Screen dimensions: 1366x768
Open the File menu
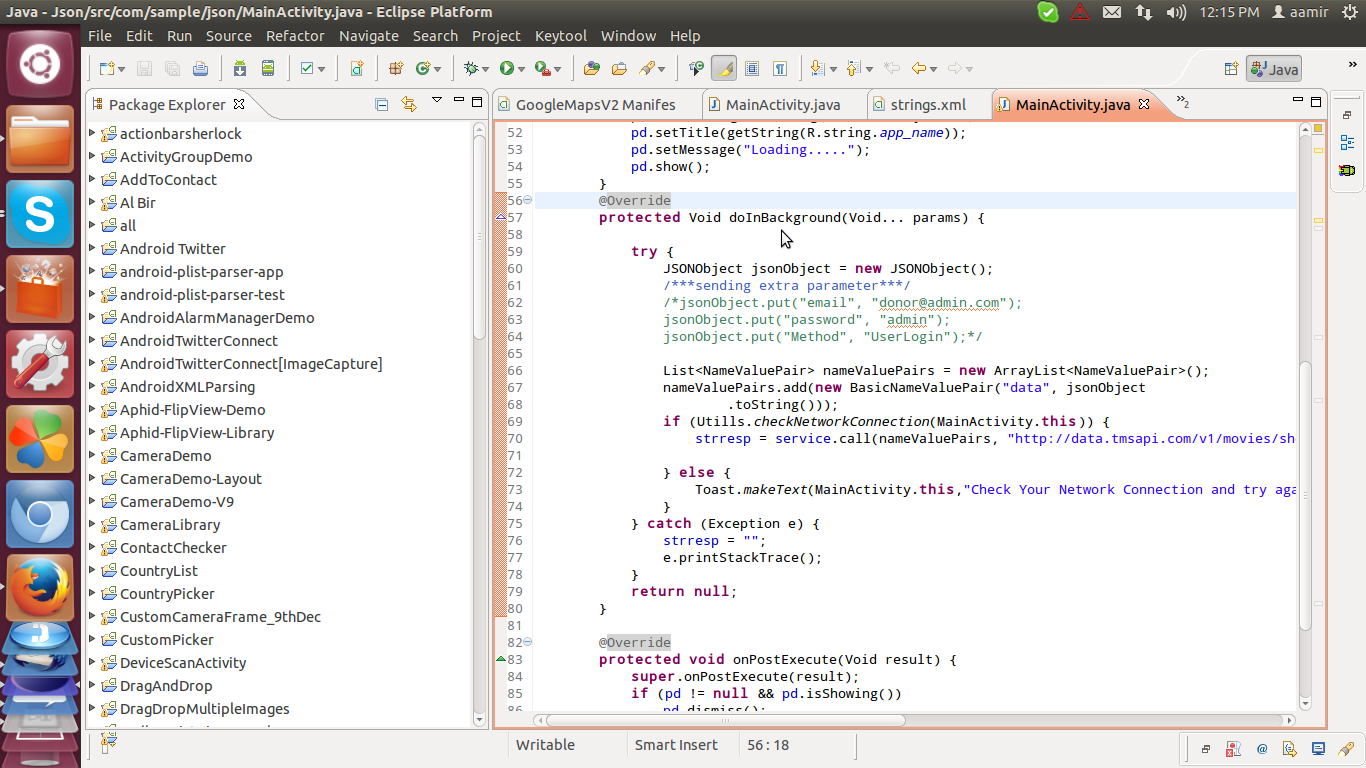100,35
